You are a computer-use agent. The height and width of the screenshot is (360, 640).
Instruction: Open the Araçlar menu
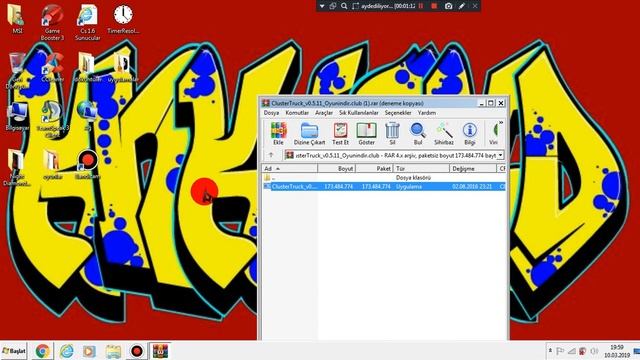[324, 113]
